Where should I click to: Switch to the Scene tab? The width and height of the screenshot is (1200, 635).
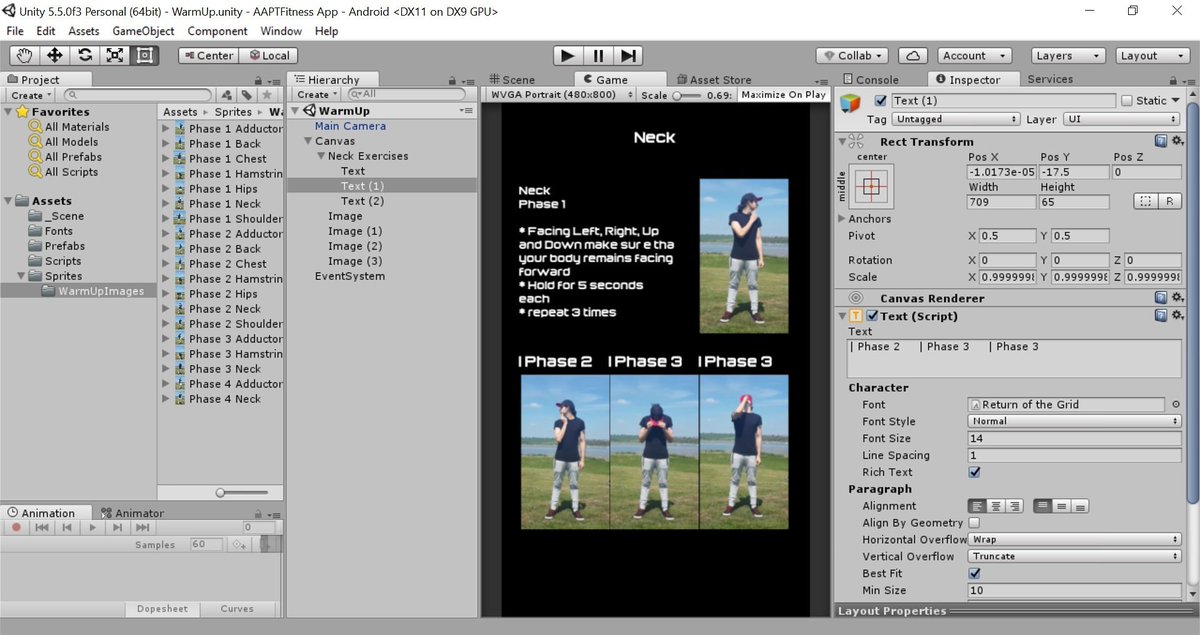[513, 80]
